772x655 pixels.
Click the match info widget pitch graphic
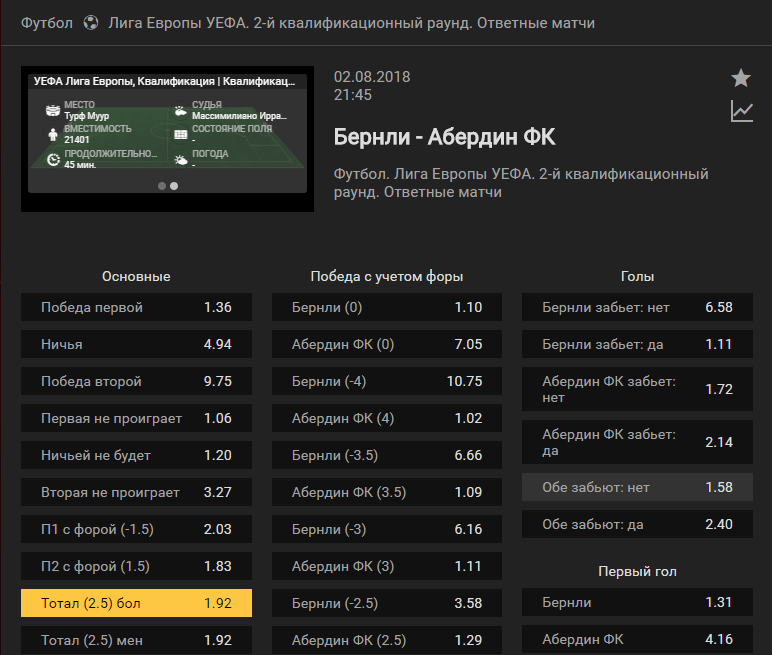pos(167,139)
